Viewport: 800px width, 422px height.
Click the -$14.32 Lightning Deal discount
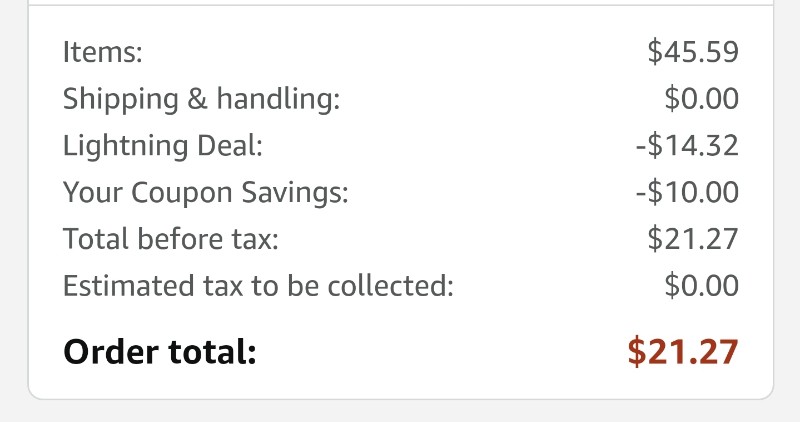click(687, 145)
